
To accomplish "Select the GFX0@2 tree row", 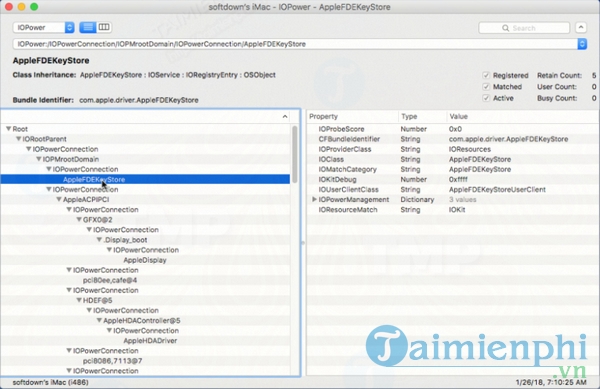I will (x=145, y=220).
